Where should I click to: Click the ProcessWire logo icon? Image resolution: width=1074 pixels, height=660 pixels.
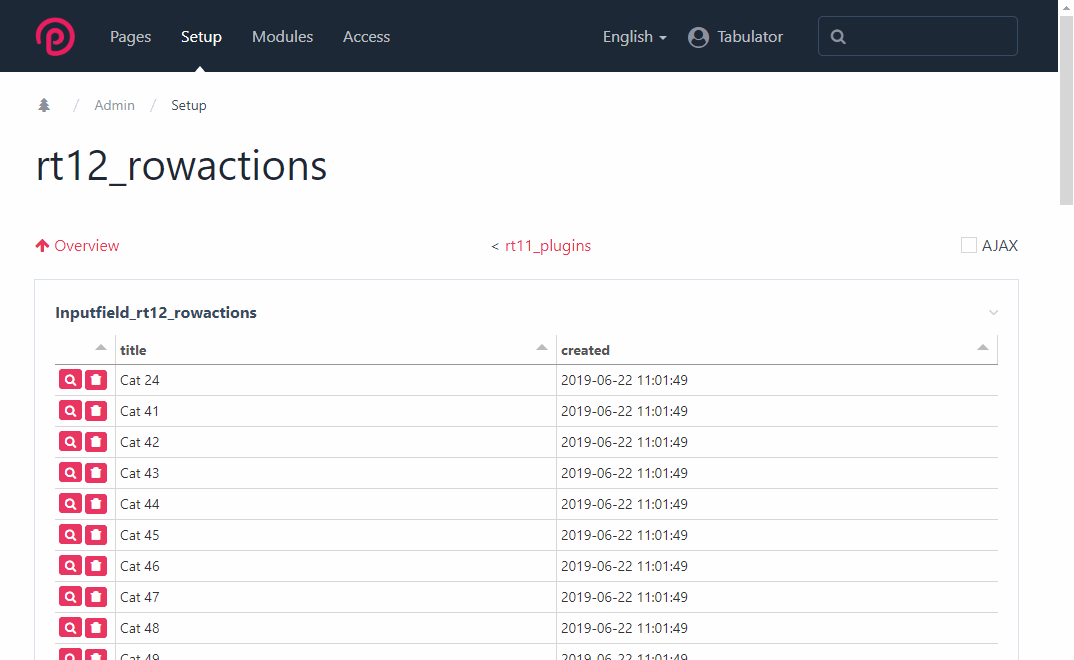55,36
